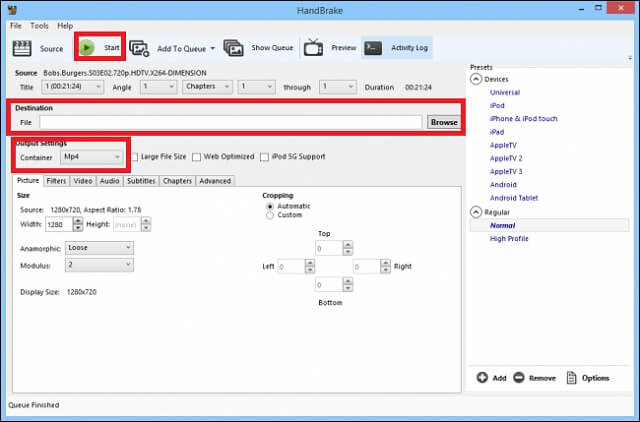Click the Start label in the toolbar
The width and height of the screenshot is (640, 422).
pyautogui.click(x=111, y=48)
